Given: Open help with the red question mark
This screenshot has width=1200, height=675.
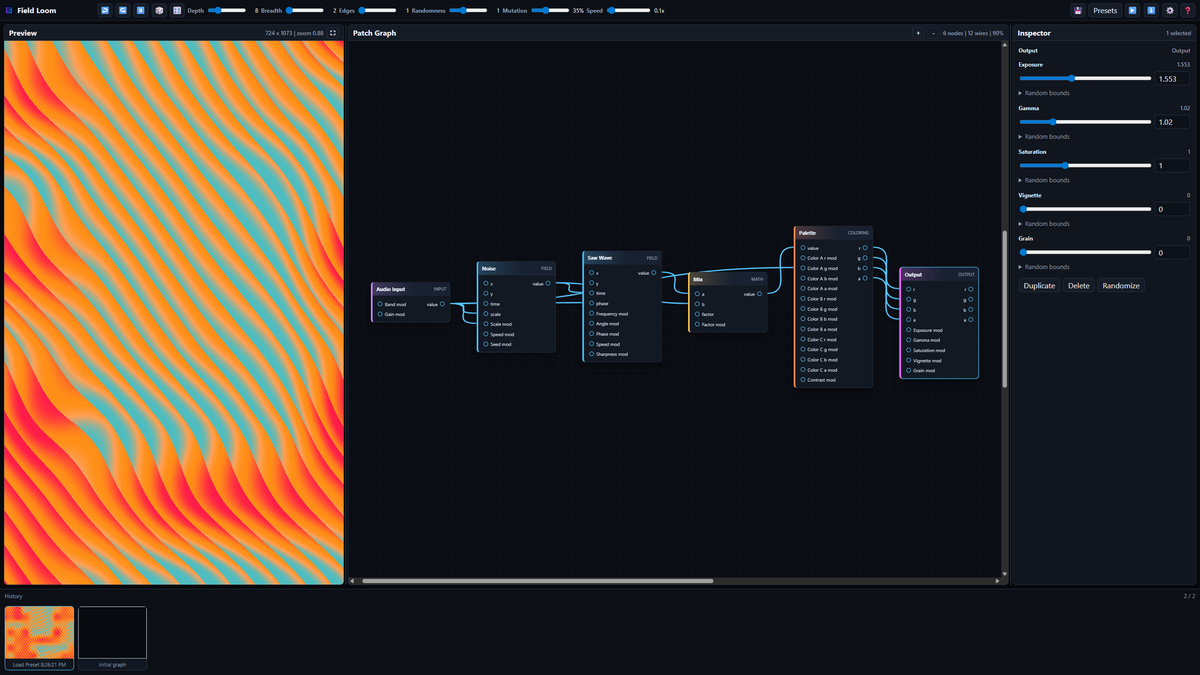Looking at the screenshot, I should pyautogui.click(x=1188, y=10).
